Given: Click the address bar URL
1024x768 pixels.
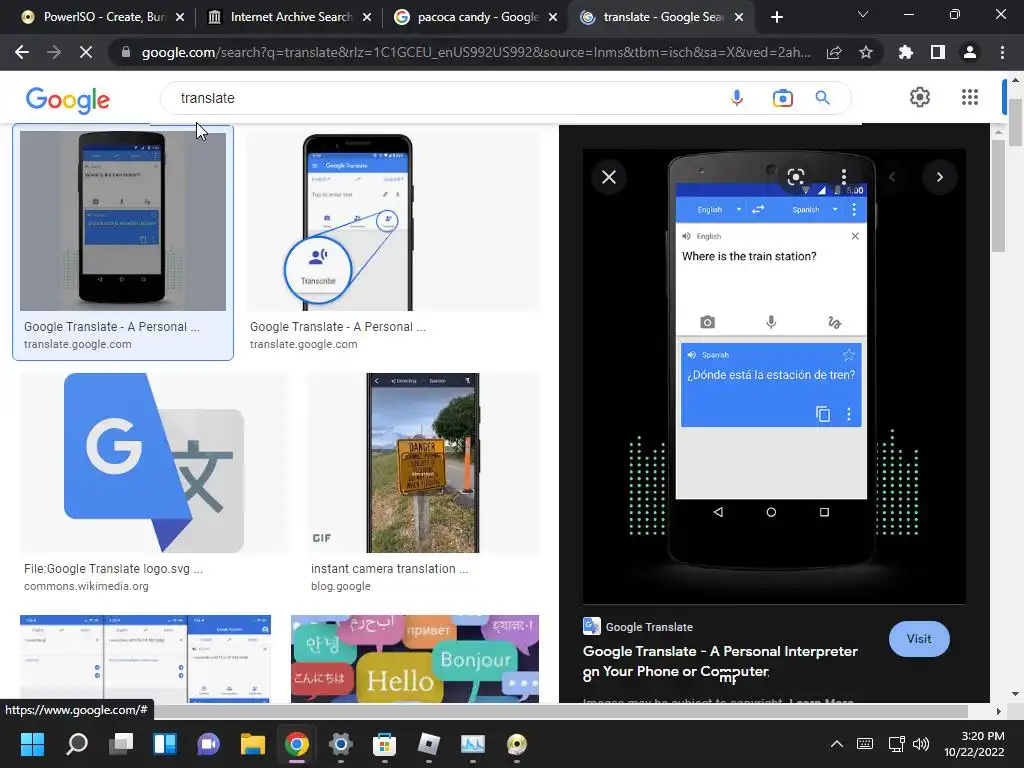Looking at the screenshot, I should (476, 52).
